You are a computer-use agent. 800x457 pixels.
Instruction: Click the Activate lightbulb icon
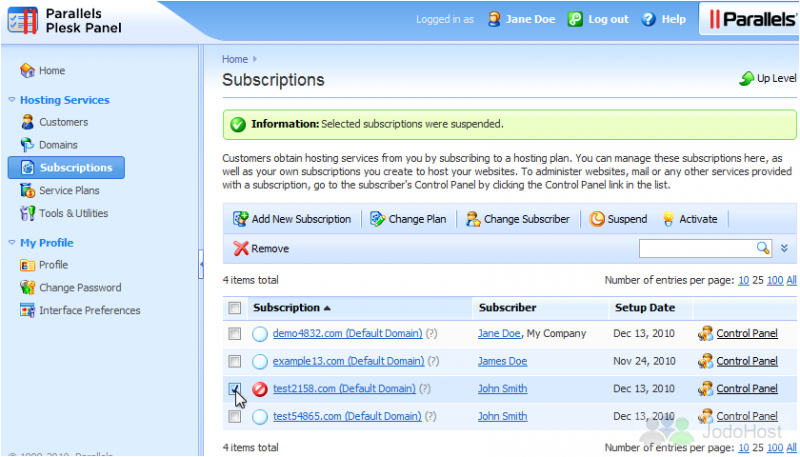click(x=668, y=219)
